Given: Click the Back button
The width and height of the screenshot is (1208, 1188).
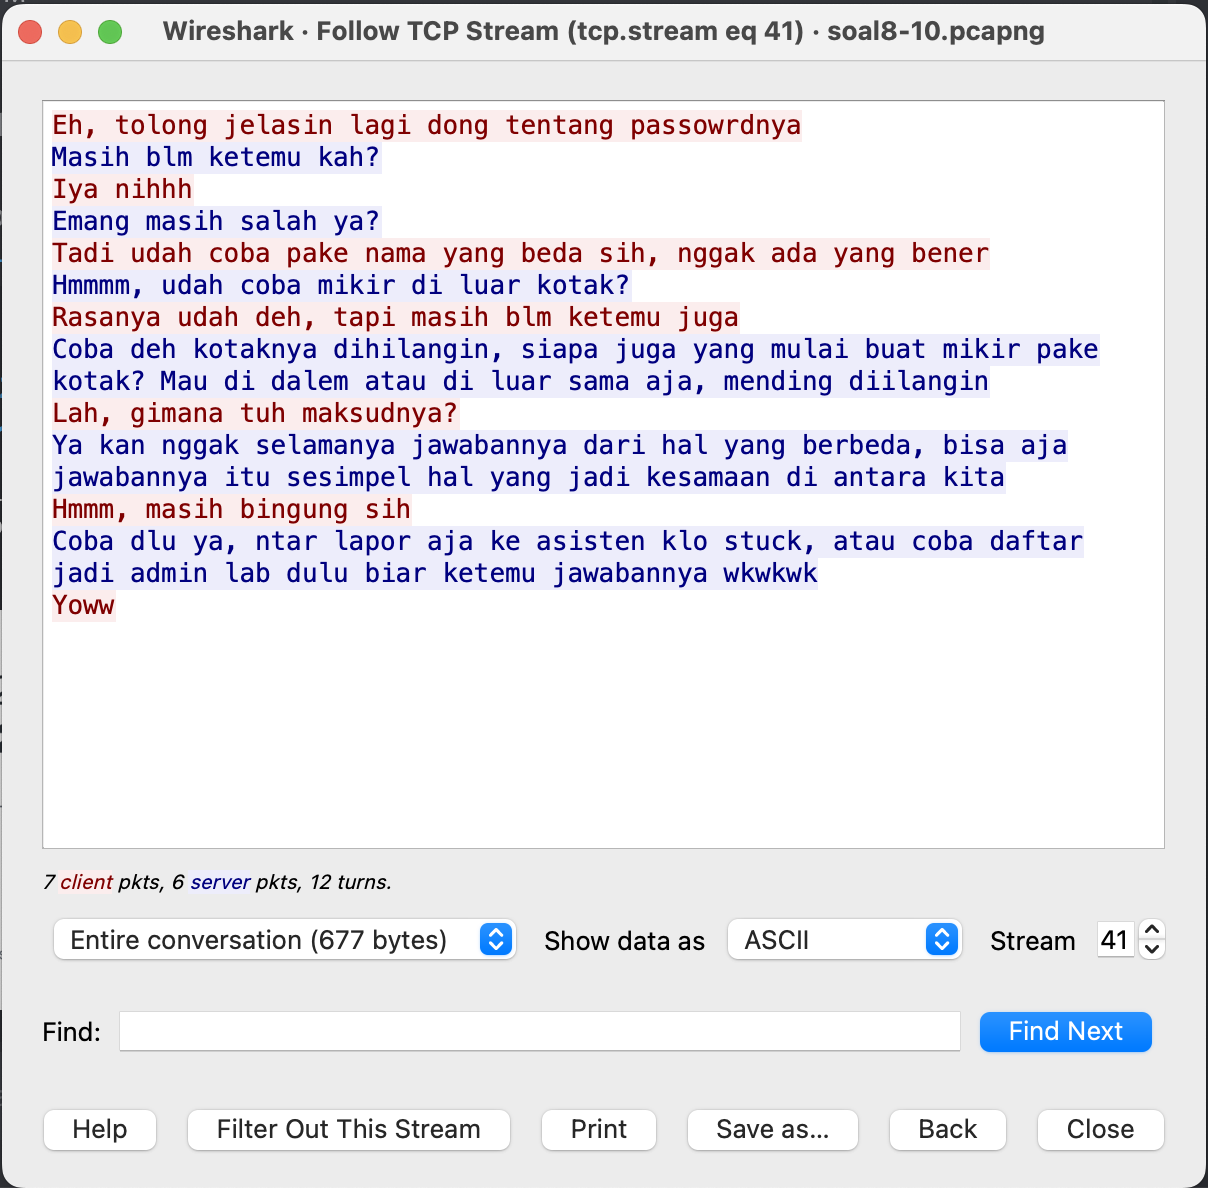Looking at the screenshot, I should (947, 1129).
